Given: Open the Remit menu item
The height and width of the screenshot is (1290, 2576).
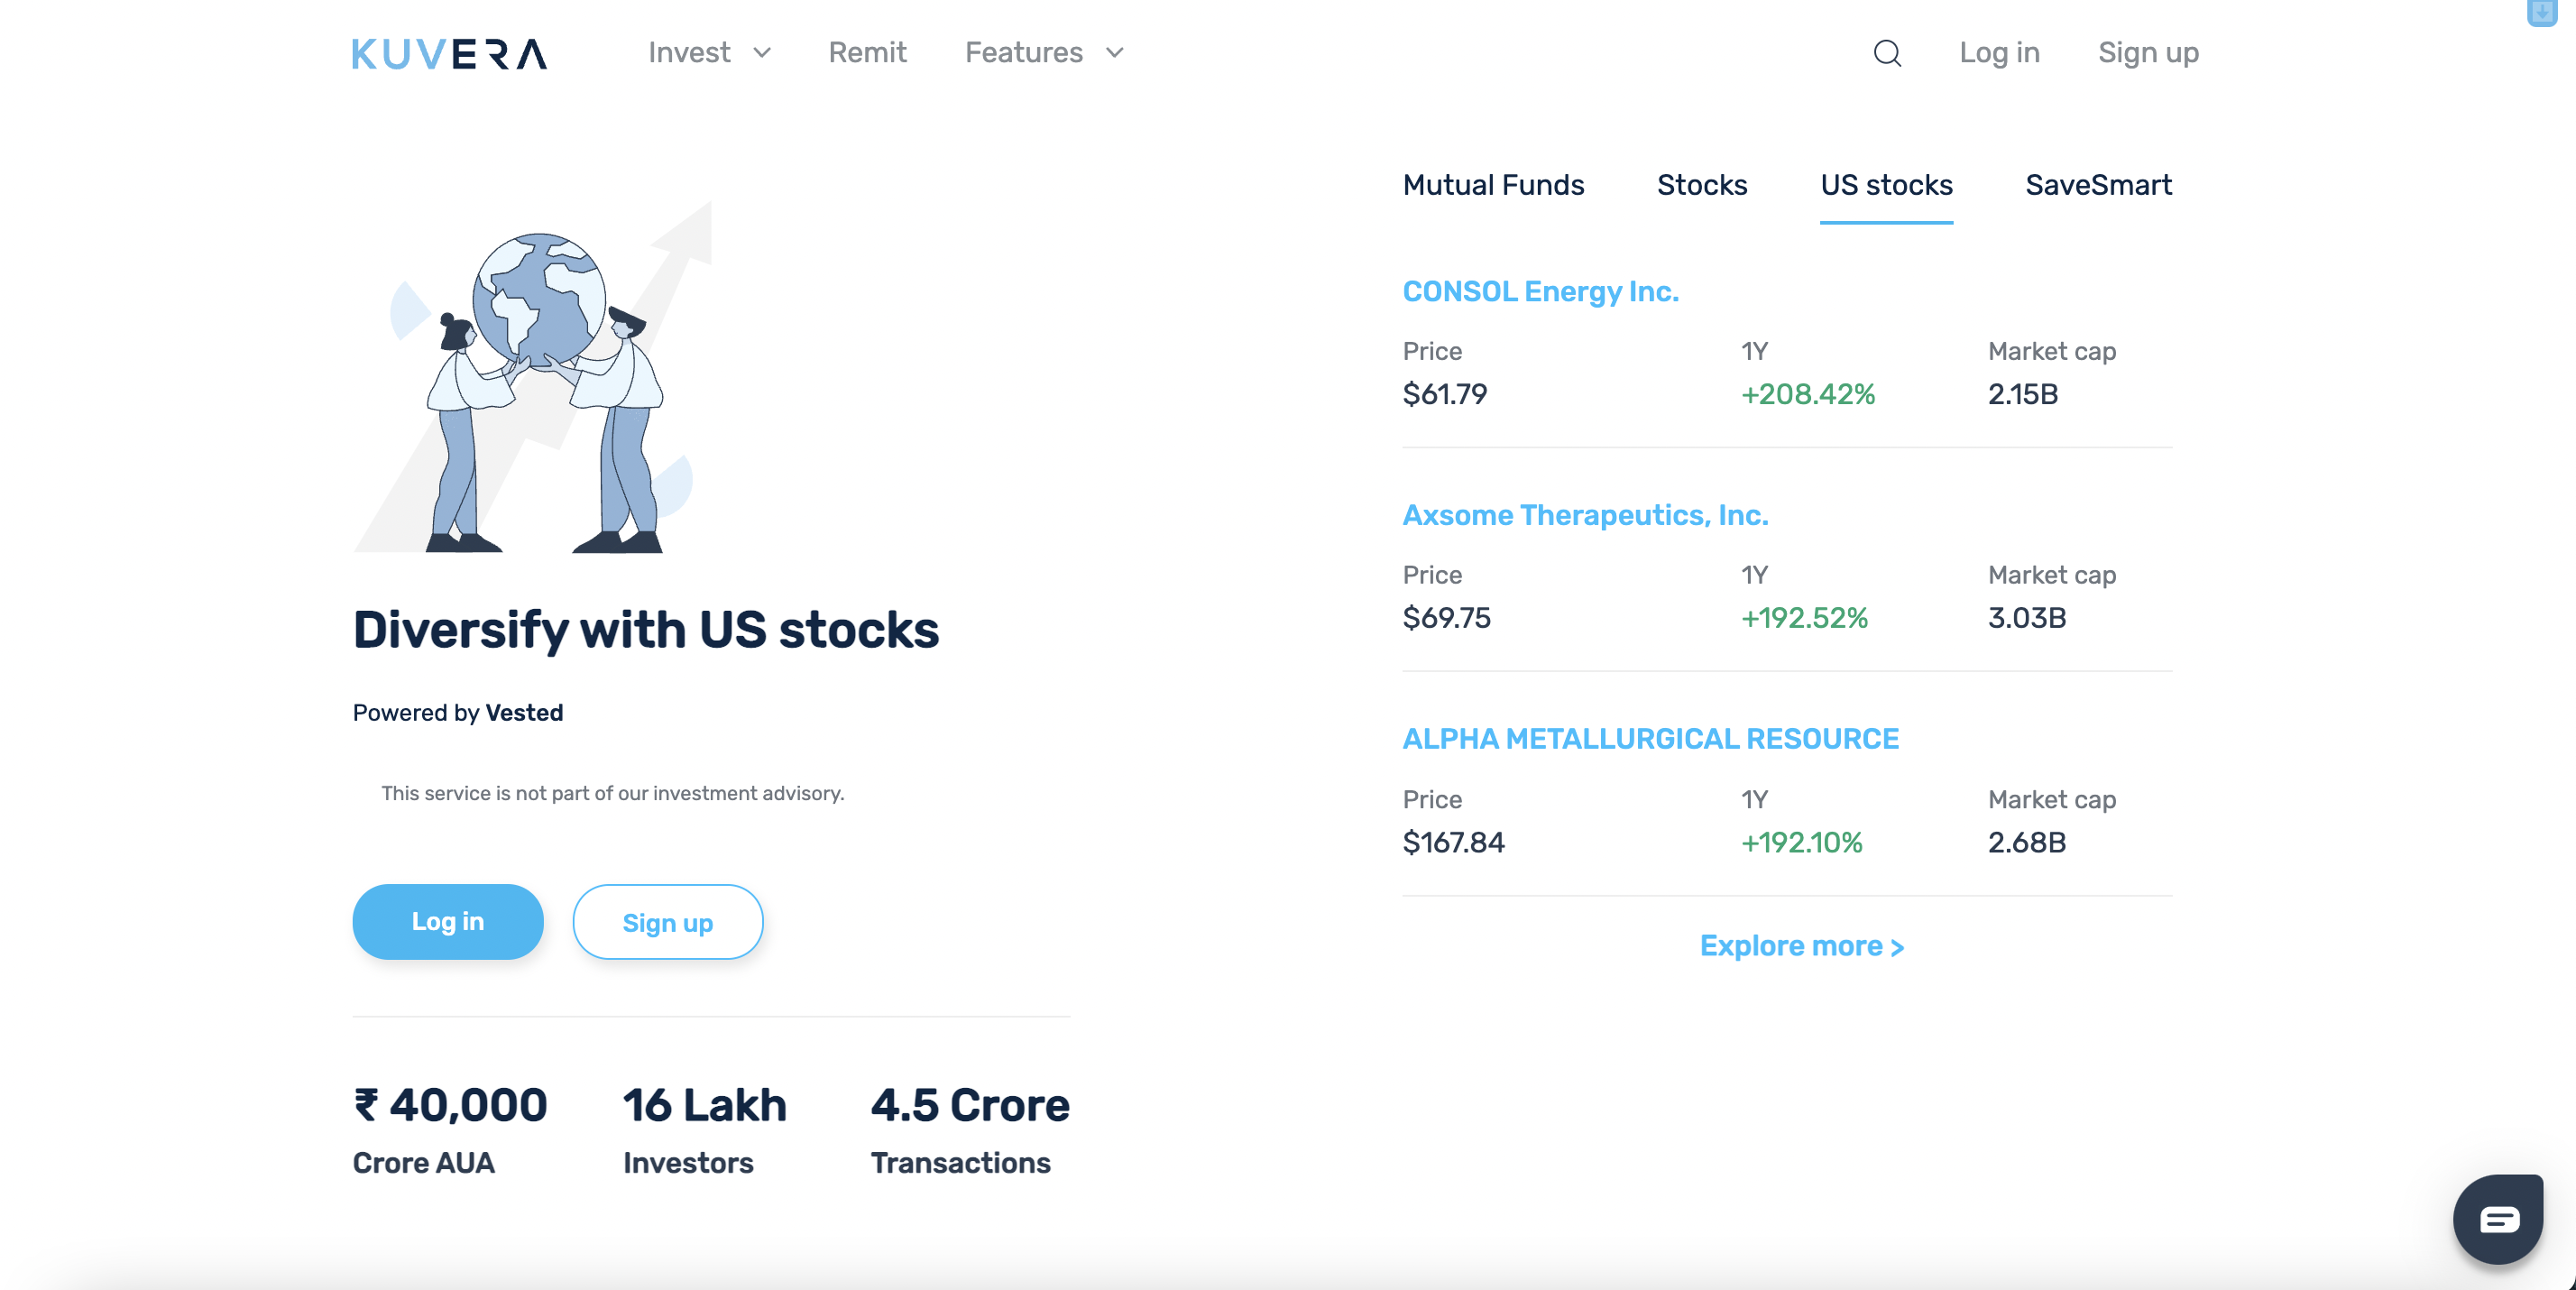Looking at the screenshot, I should [x=867, y=52].
